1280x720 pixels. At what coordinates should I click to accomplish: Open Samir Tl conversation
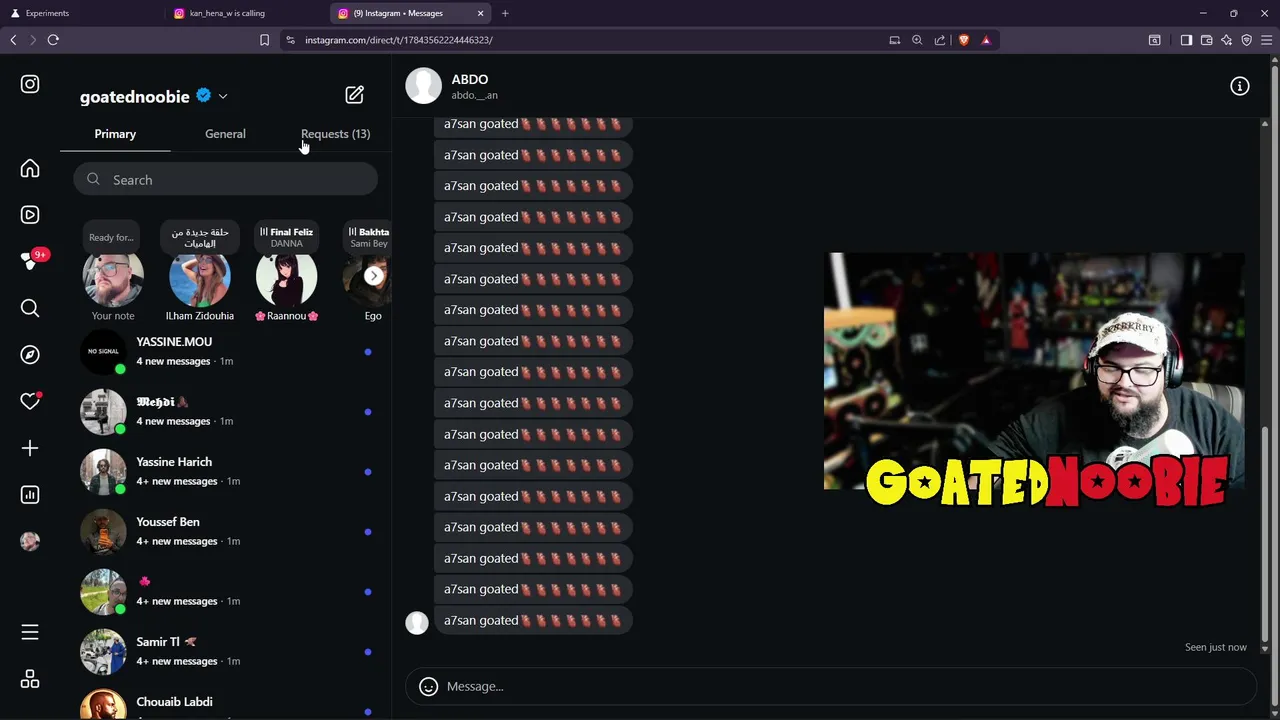coord(225,652)
